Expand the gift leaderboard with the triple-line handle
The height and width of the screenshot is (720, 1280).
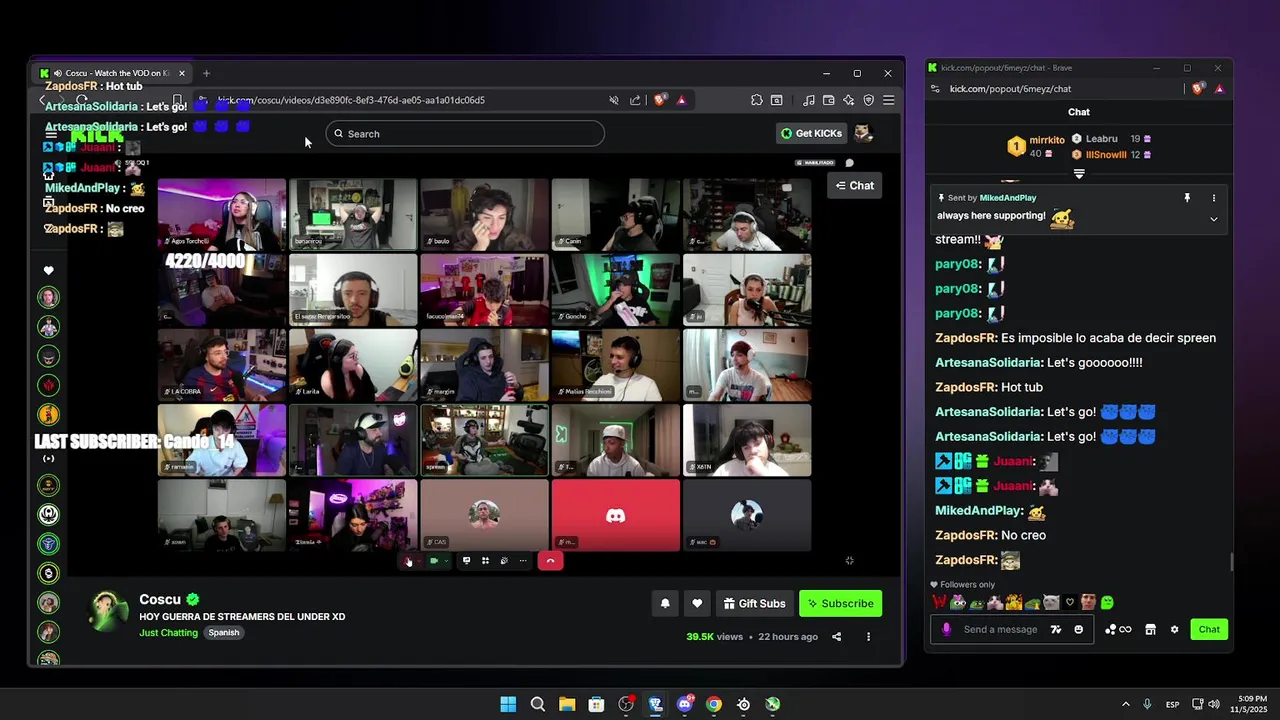pos(1078,174)
